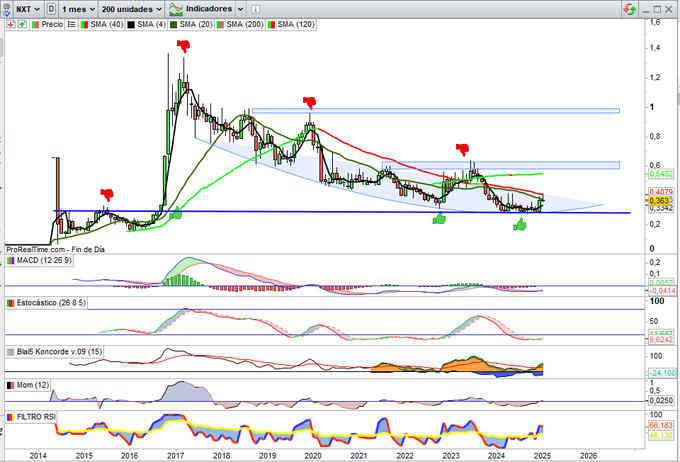
Task: Click the red-green refresh icon top right
Action: [x=628, y=8]
